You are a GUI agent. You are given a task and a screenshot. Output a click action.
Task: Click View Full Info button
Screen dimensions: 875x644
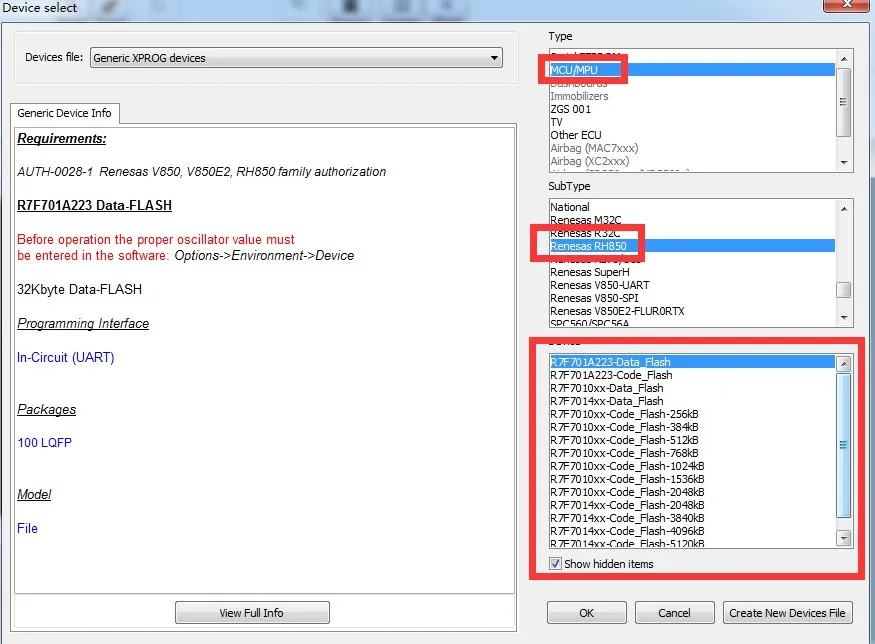coord(252,613)
